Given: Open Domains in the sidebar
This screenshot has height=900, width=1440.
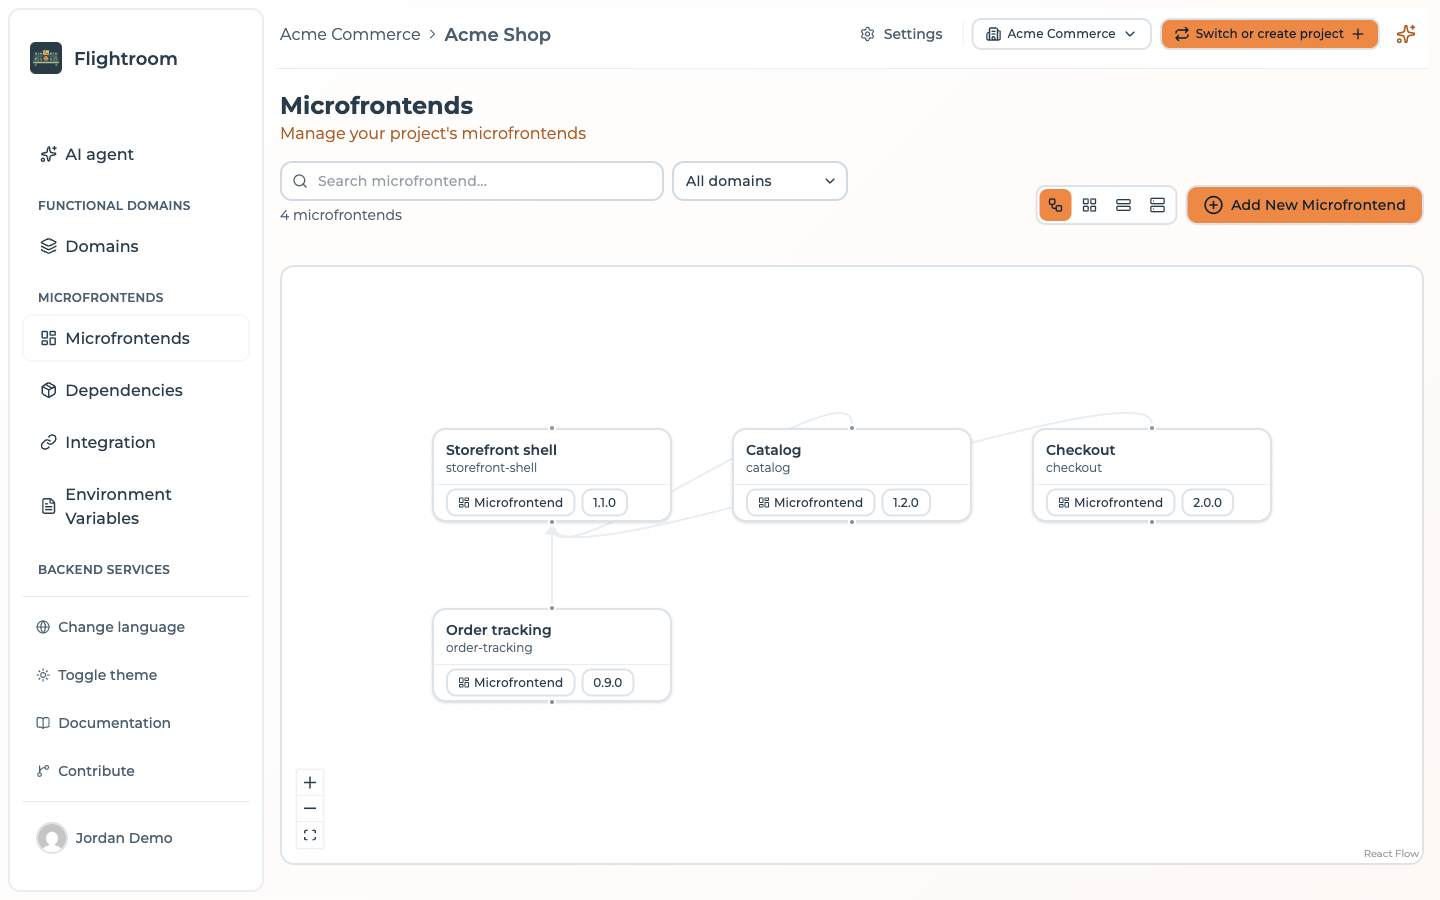Looking at the screenshot, I should 136,246.
